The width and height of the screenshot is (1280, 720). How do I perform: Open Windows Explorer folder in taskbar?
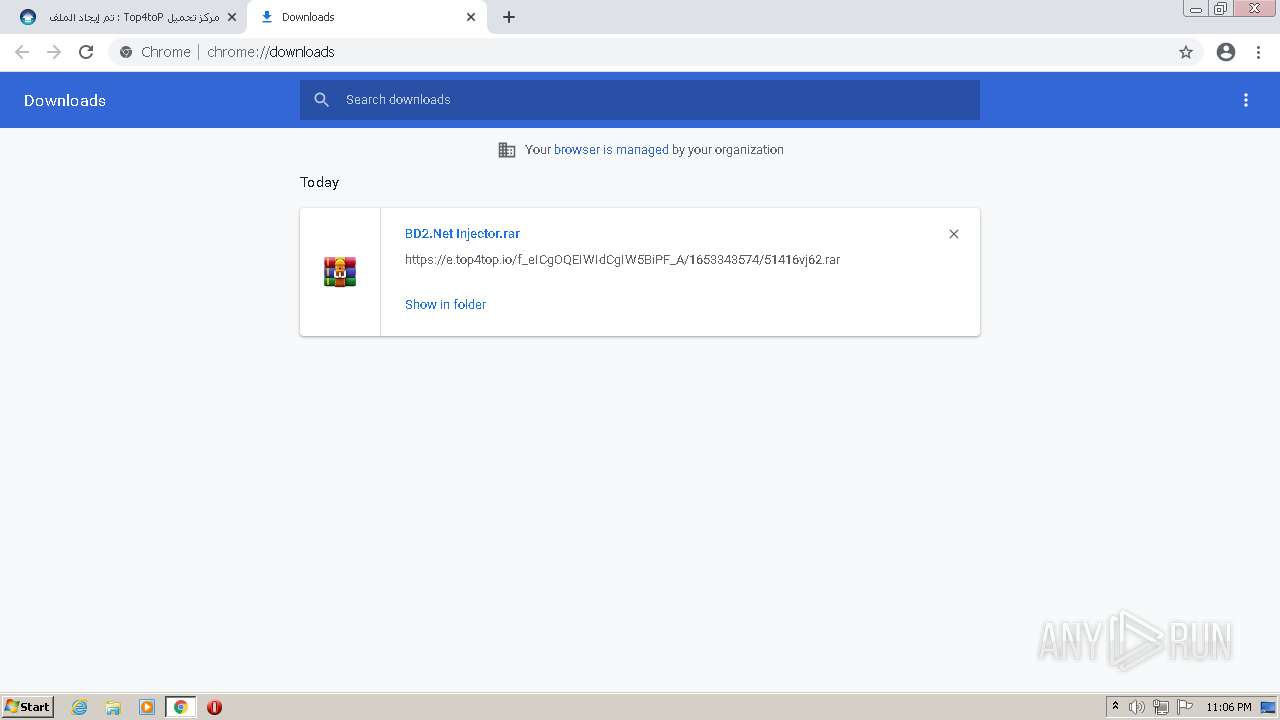pos(113,707)
